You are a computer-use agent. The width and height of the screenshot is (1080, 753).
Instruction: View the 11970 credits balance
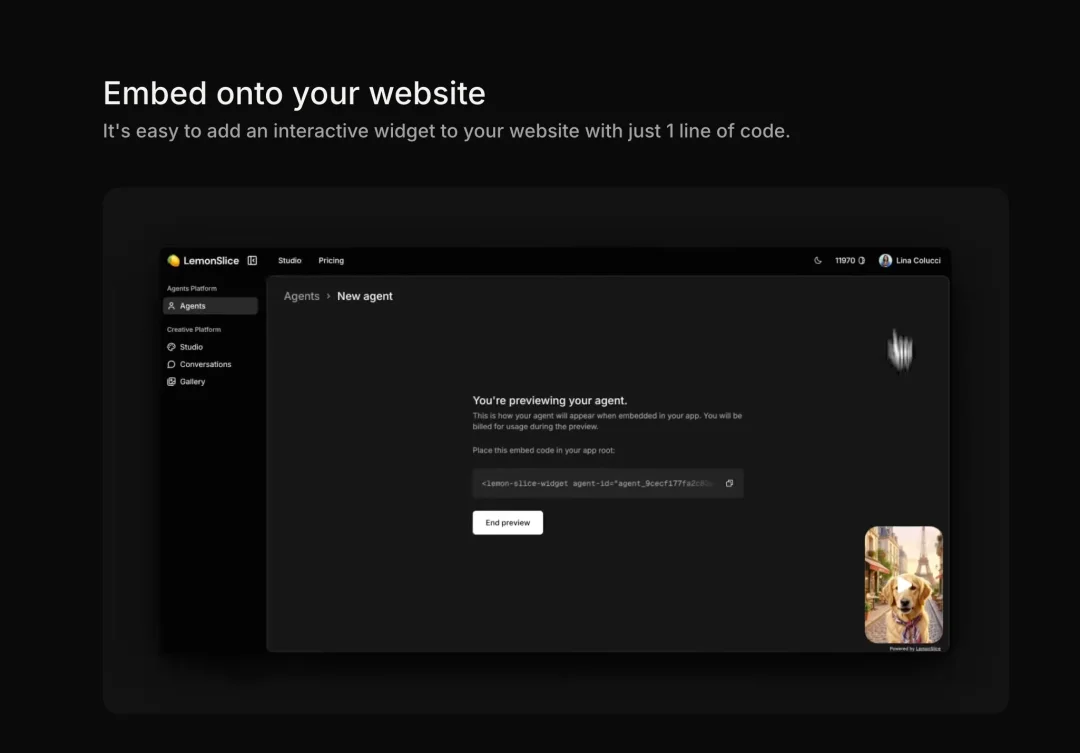[845, 261]
